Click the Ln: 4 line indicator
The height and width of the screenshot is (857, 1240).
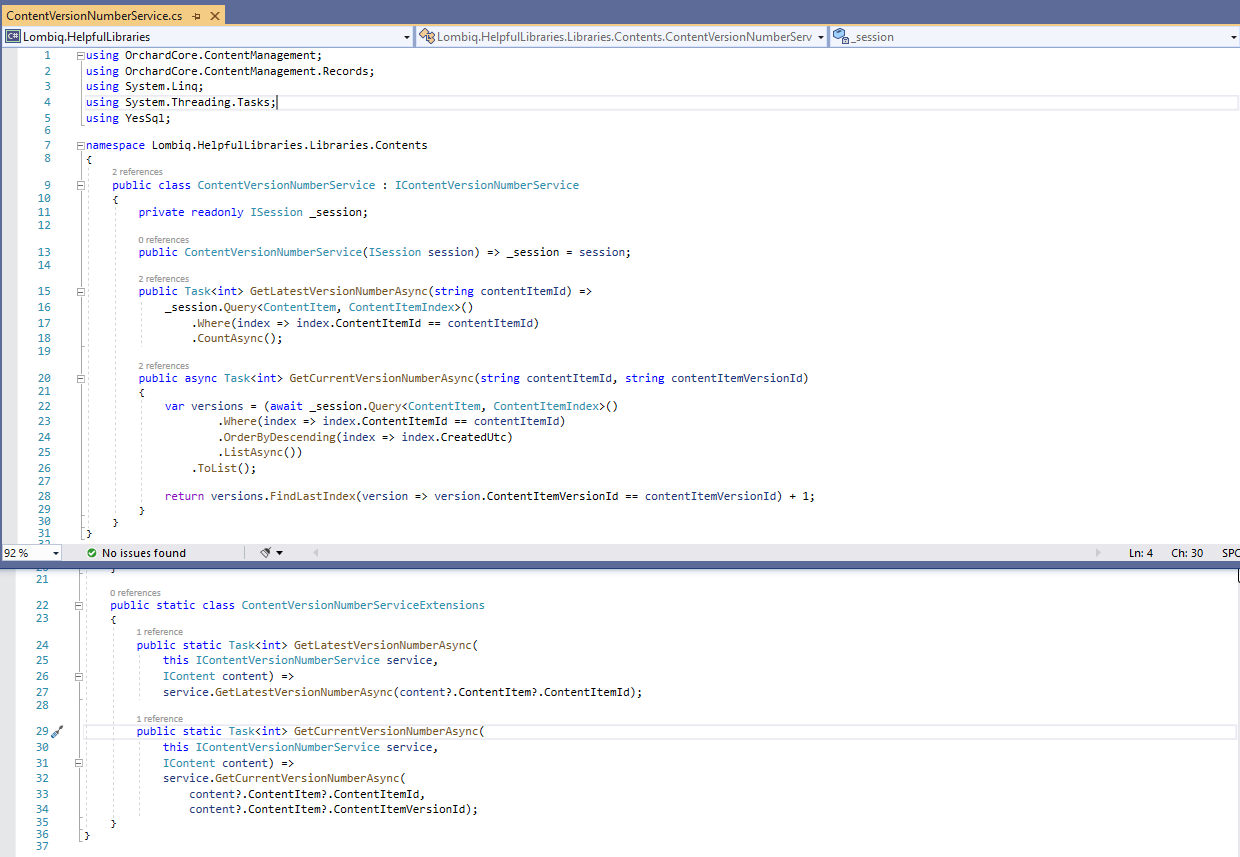(x=1141, y=553)
